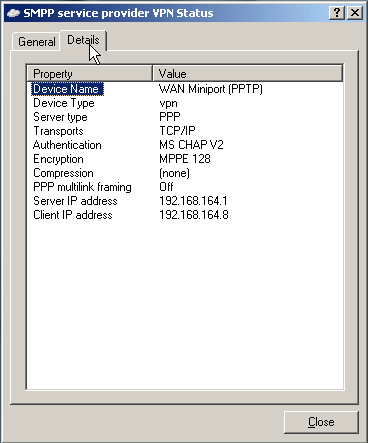Viewport: 368px width, 443px height.
Task: Click the MPPE 128 encryption value
Action: [x=185, y=159]
